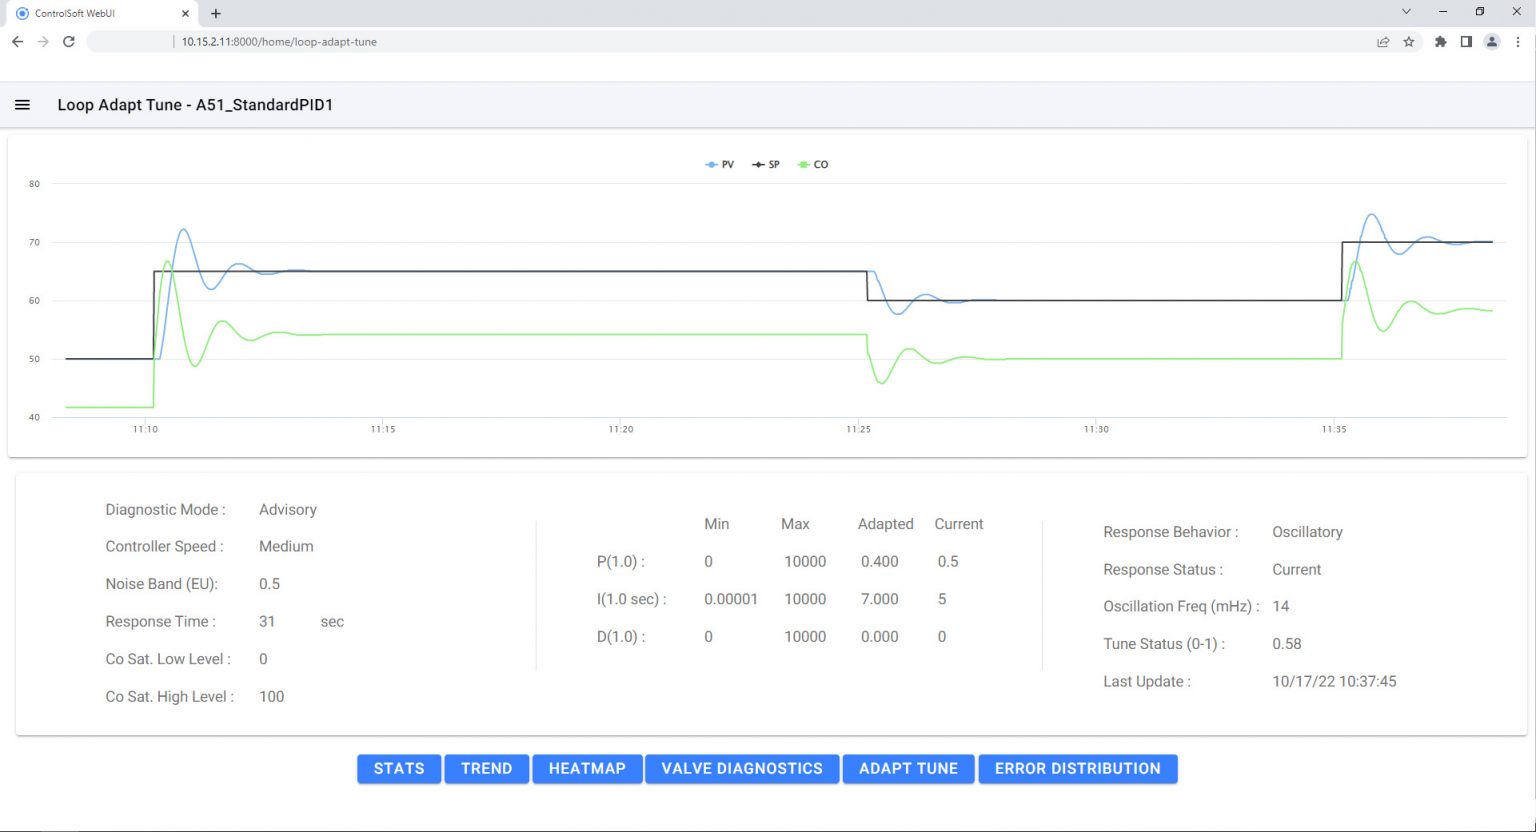Bookmark the page with the star icon
1536x832 pixels.
(x=1410, y=42)
